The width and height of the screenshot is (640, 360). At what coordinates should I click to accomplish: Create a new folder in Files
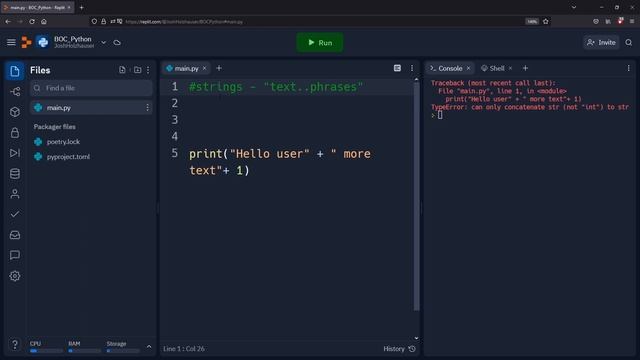coord(138,70)
